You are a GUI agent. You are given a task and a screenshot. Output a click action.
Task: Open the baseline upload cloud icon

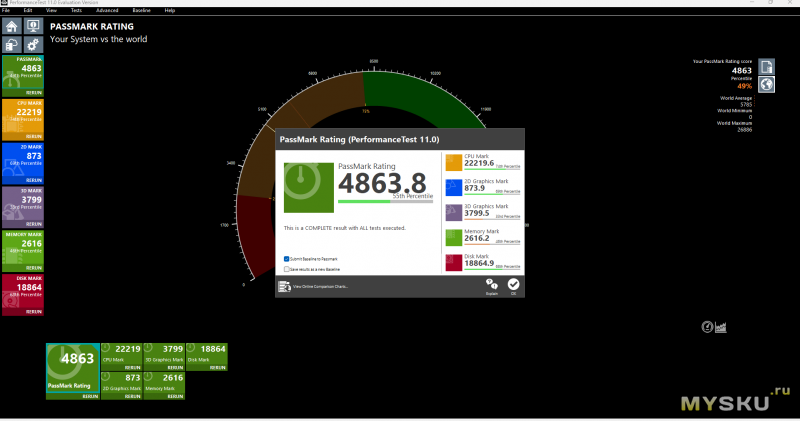click(11, 45)
